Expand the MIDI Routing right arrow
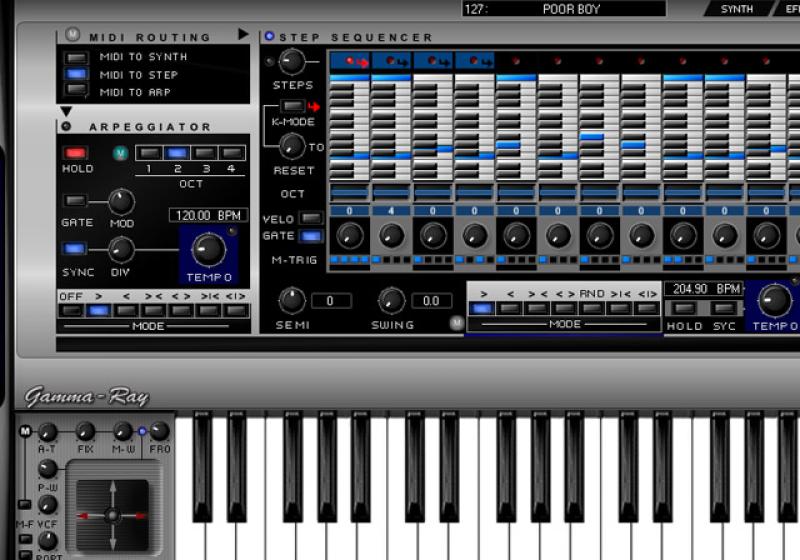Screen dimensions: 800x560 pyautogui.click(x=243, y=34)
